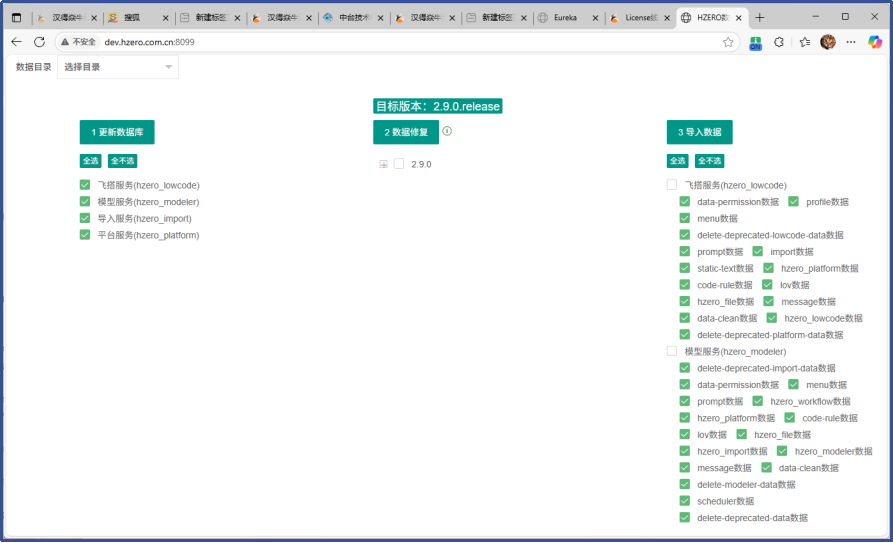Click the info icon beside 数据修复
This screenshot has width=893, height=543.
pyautogui.click(x=447, y=131)
